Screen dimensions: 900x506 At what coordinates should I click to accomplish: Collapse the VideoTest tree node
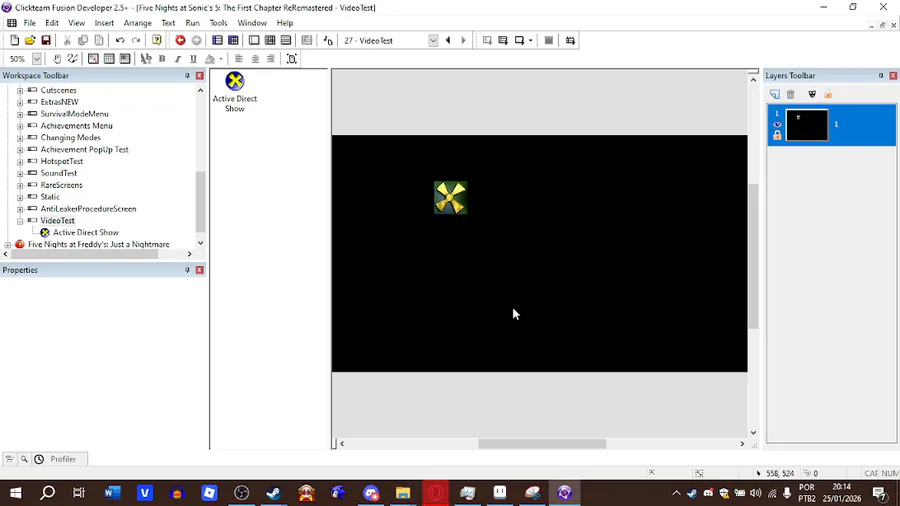(x=20, y=221)
